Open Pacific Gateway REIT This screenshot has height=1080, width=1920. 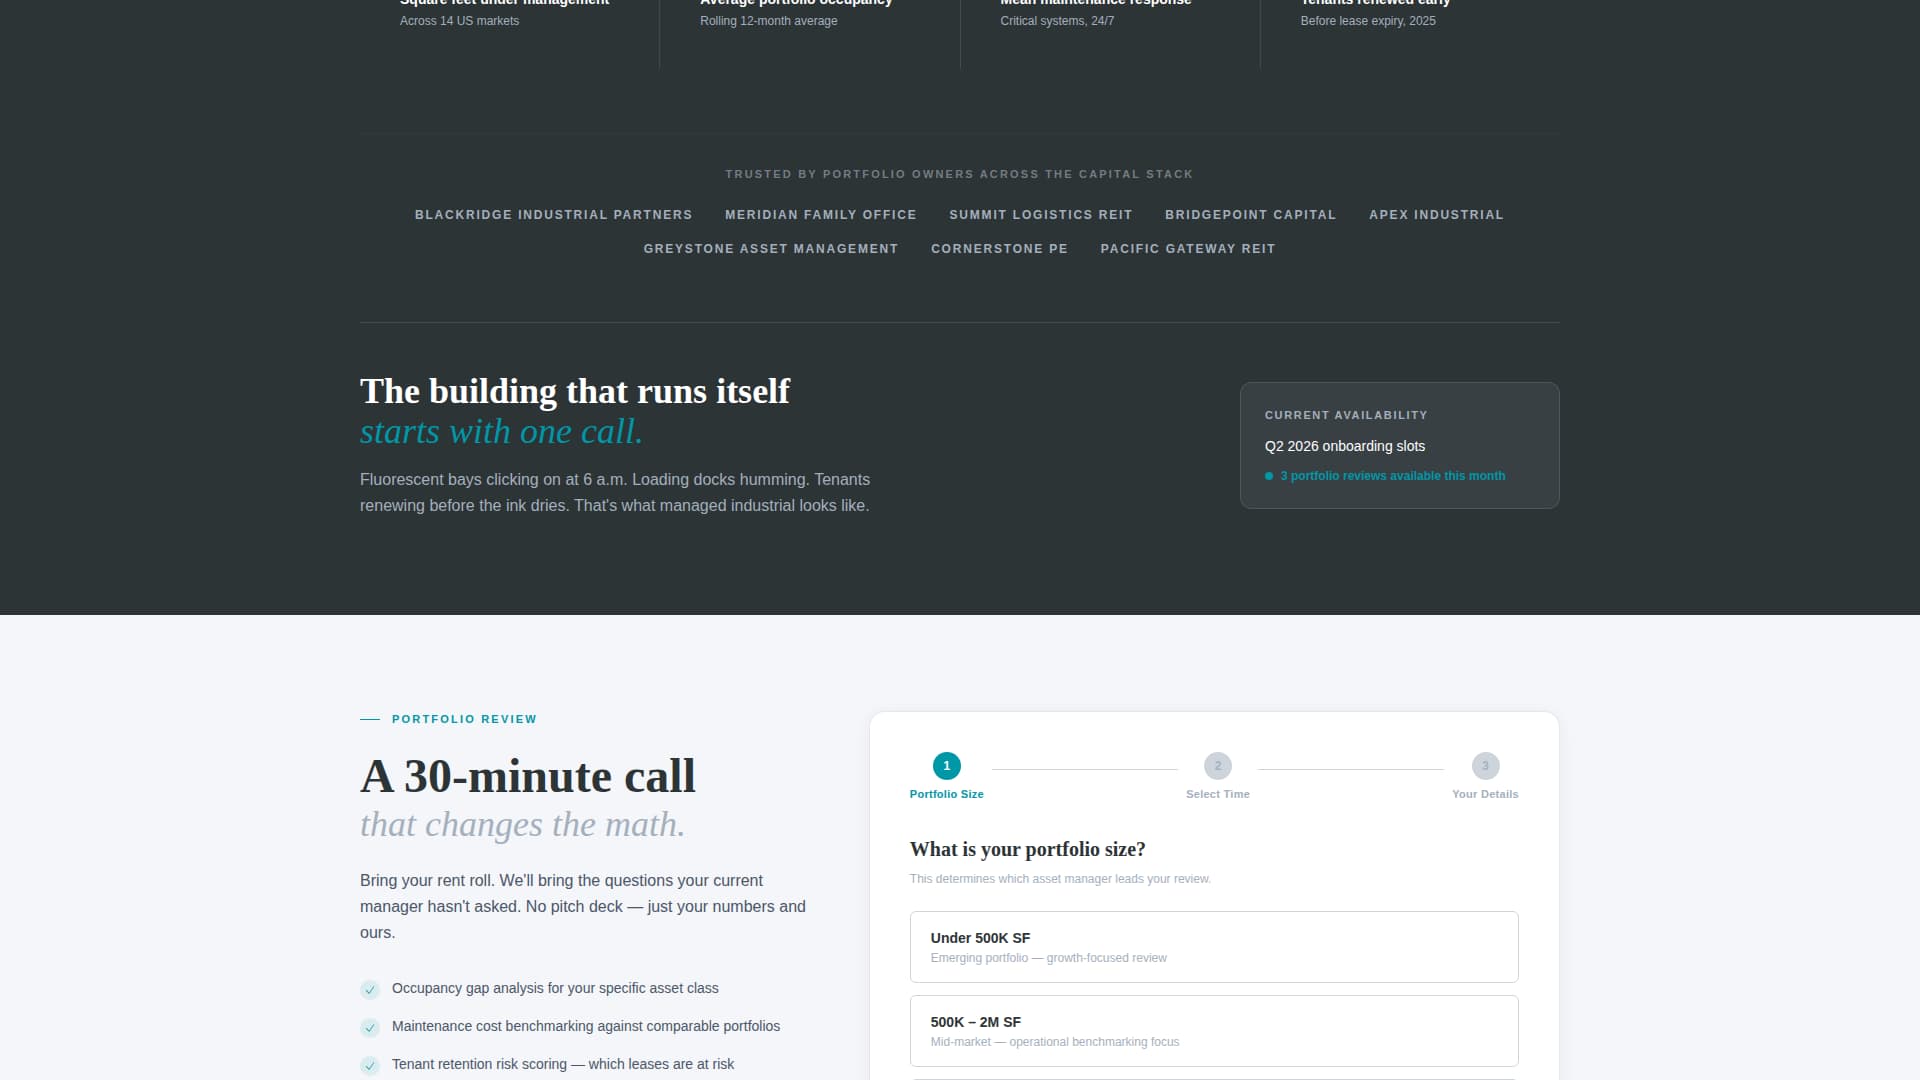point(1187,248)
